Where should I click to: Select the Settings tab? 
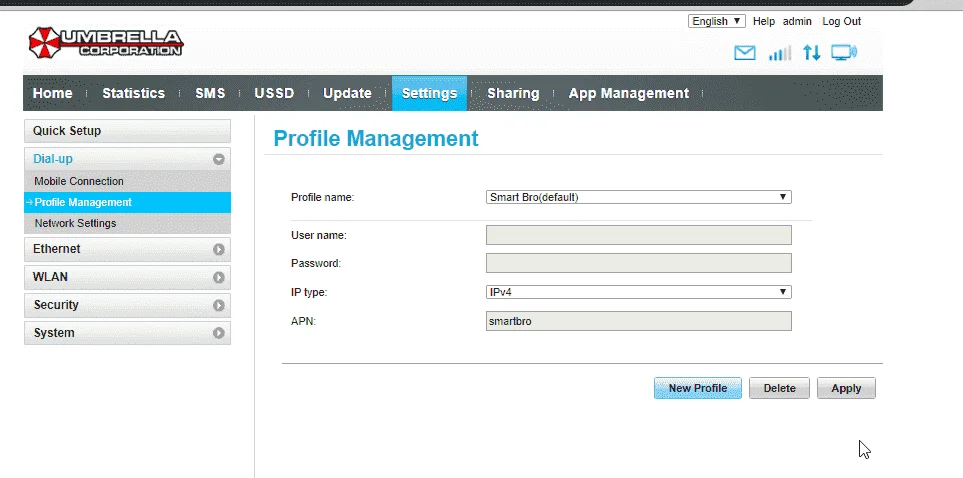point(429,93)
